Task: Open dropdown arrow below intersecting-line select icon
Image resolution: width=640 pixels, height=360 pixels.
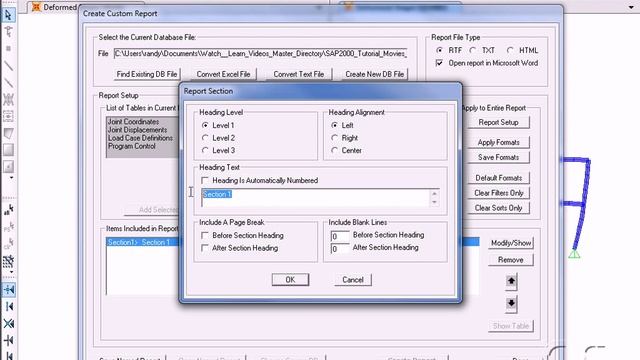Action: [x=11, y=272]
